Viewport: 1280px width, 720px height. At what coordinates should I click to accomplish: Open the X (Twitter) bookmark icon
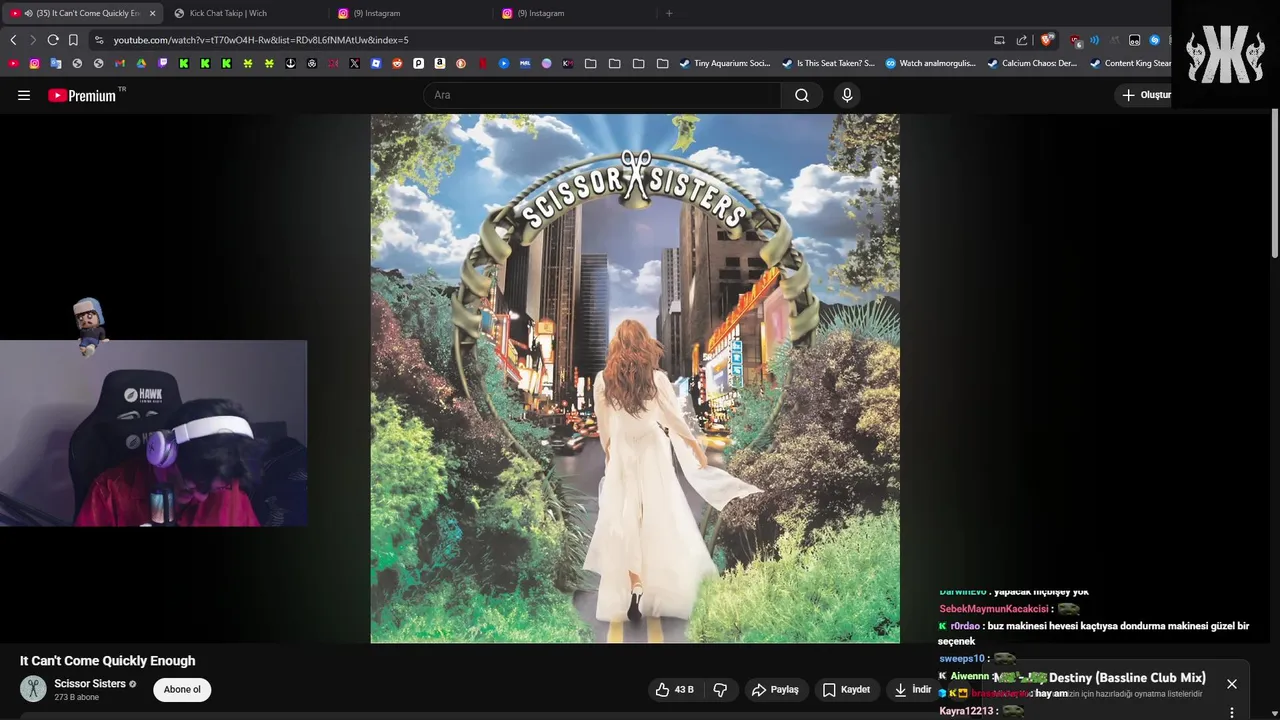click(x=354, y=63)
